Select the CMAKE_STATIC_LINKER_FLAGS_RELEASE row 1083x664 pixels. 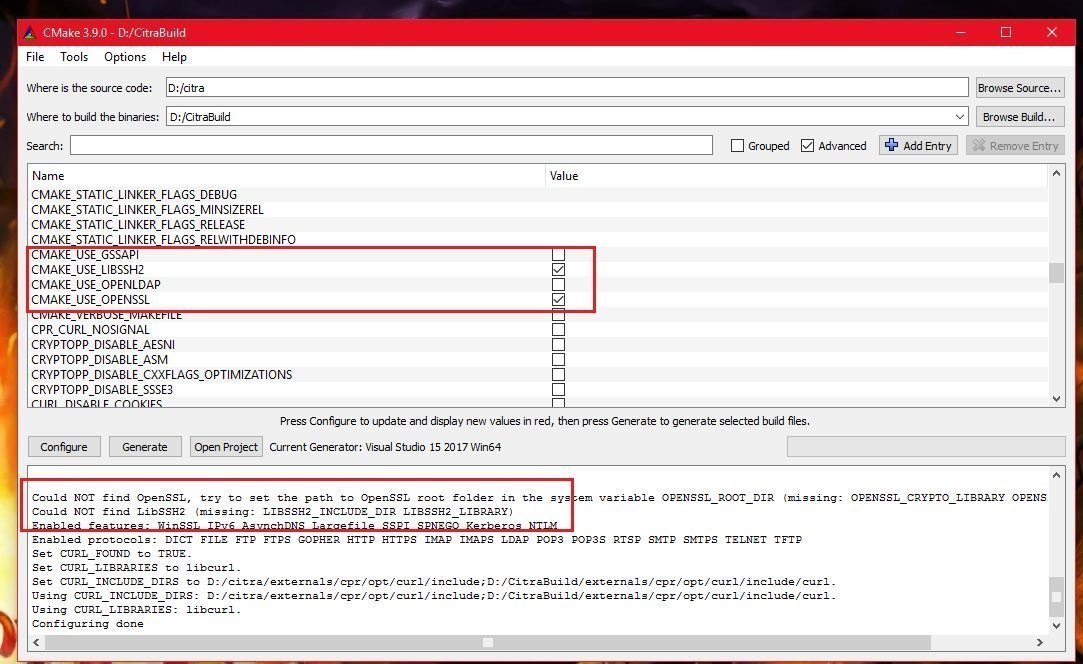(x=537, y=225)
